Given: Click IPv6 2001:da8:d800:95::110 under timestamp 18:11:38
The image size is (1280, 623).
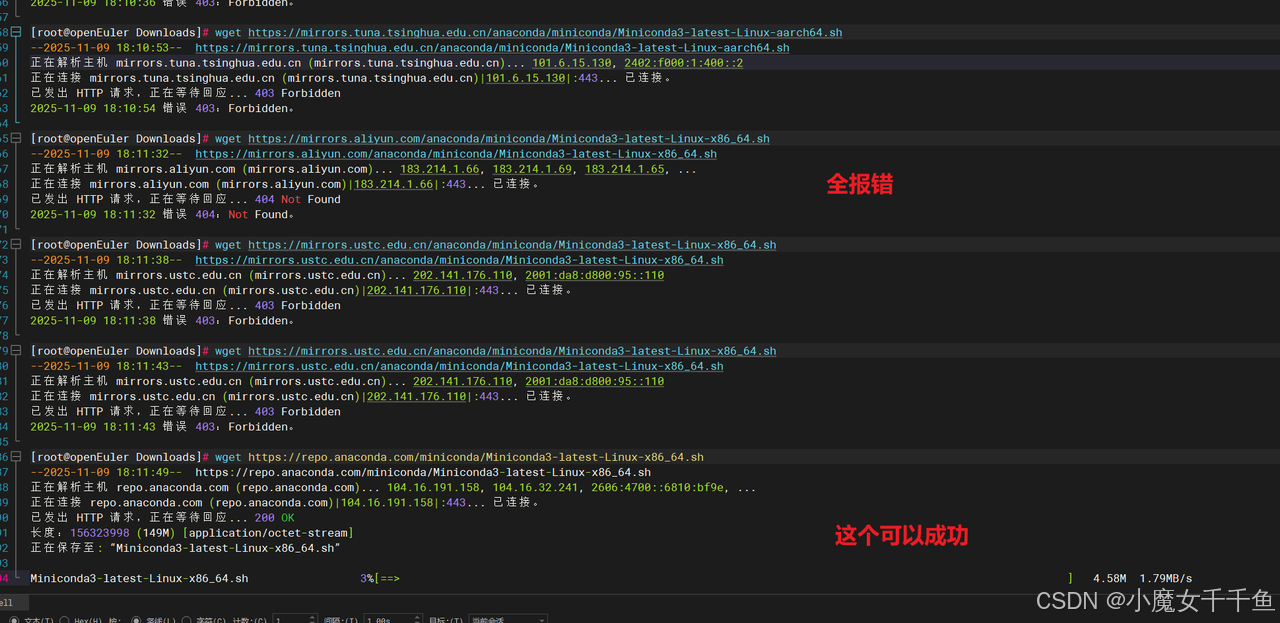Looking at the screenshot, I should pos(594,275).
